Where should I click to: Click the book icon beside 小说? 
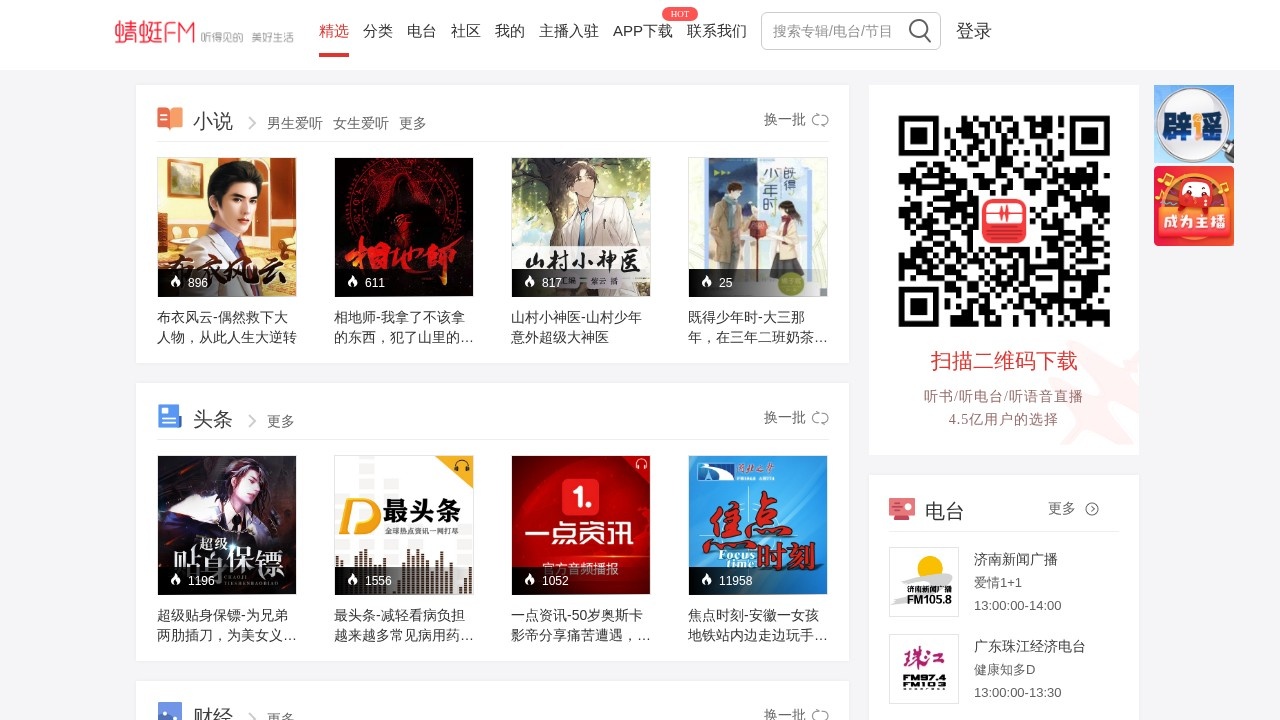point(169,119)
